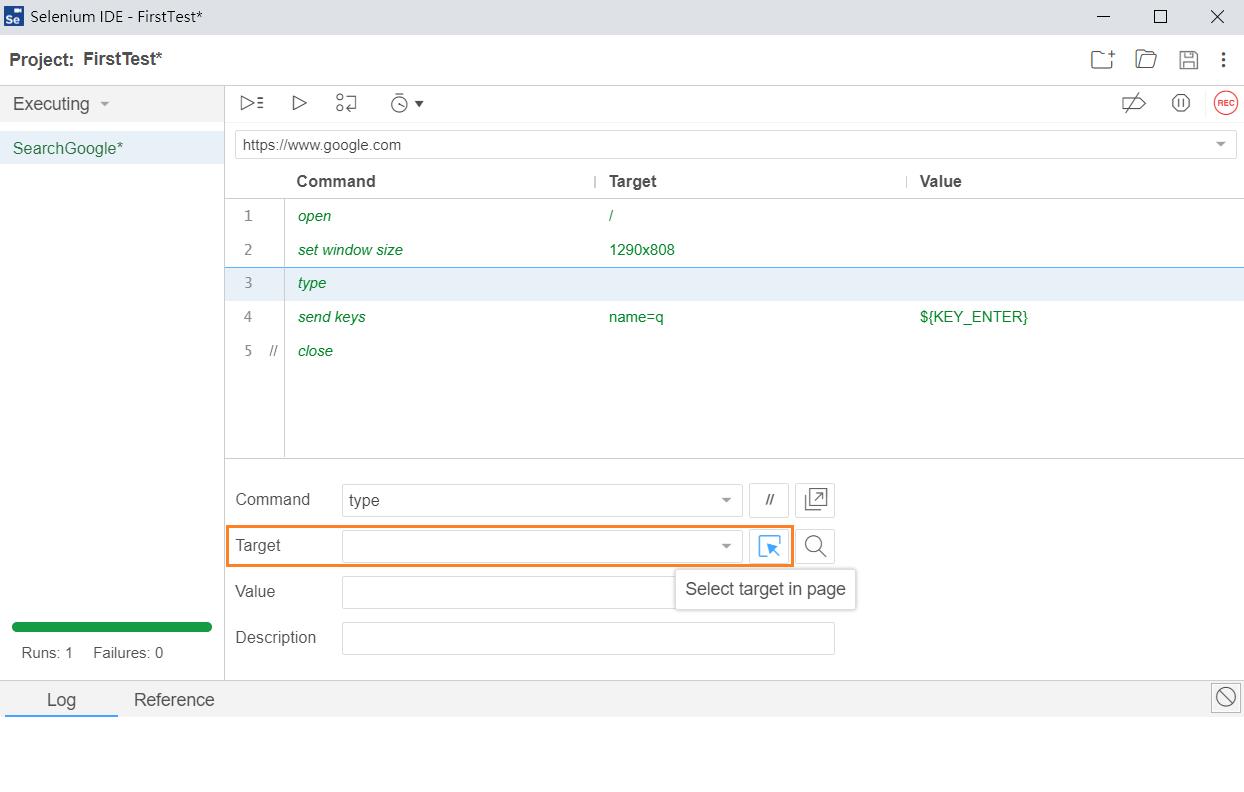The width and height of the screenshot is (1244, 792).
Task: Click the step over command icon
Action: (x=346, y=103)
